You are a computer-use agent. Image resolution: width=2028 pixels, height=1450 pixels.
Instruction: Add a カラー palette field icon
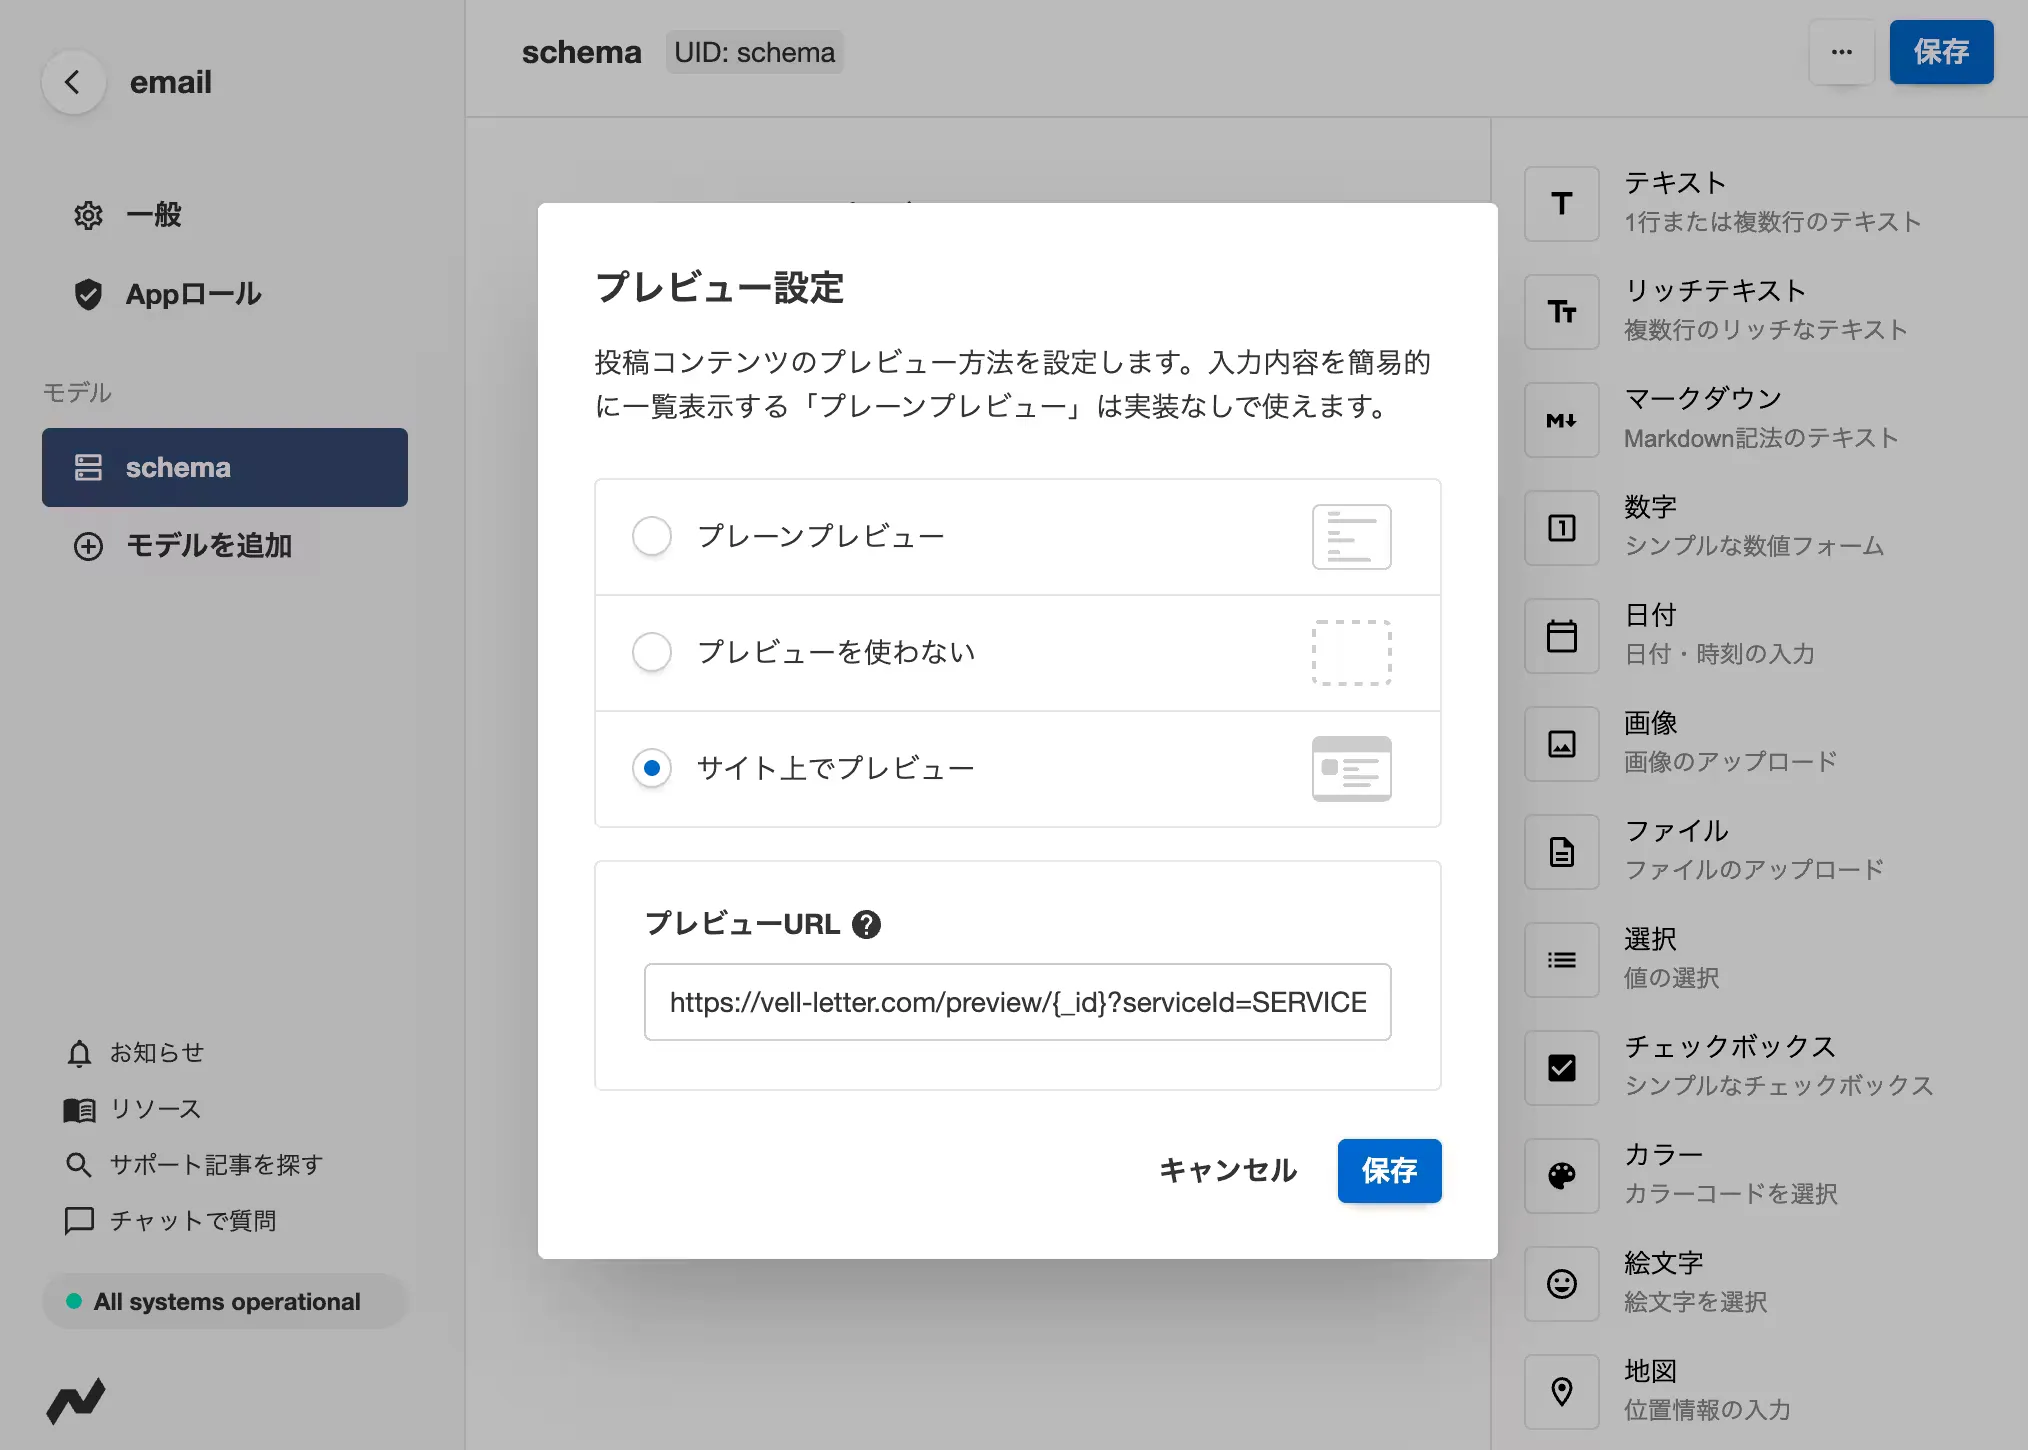(1562, 1176)
